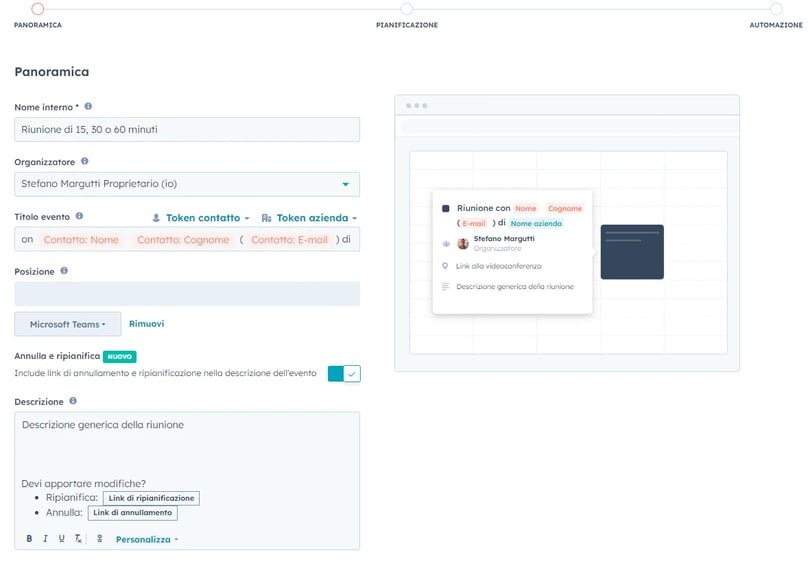Expand the Token azienda dropdown
The image size is (808, 572).
click(309, 217)
